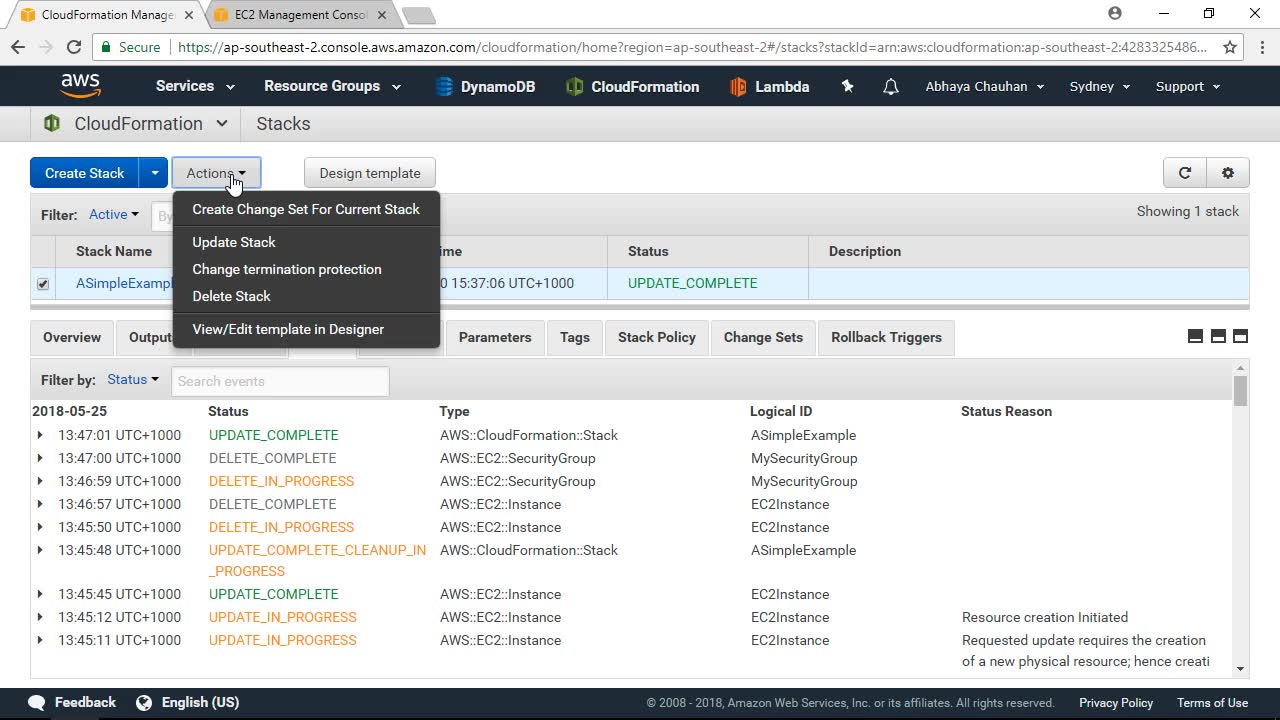The width and height of the screenshot is (1280, 720).
Task: Collapse the Actions dropdown button
Action: tap(216, 173)
